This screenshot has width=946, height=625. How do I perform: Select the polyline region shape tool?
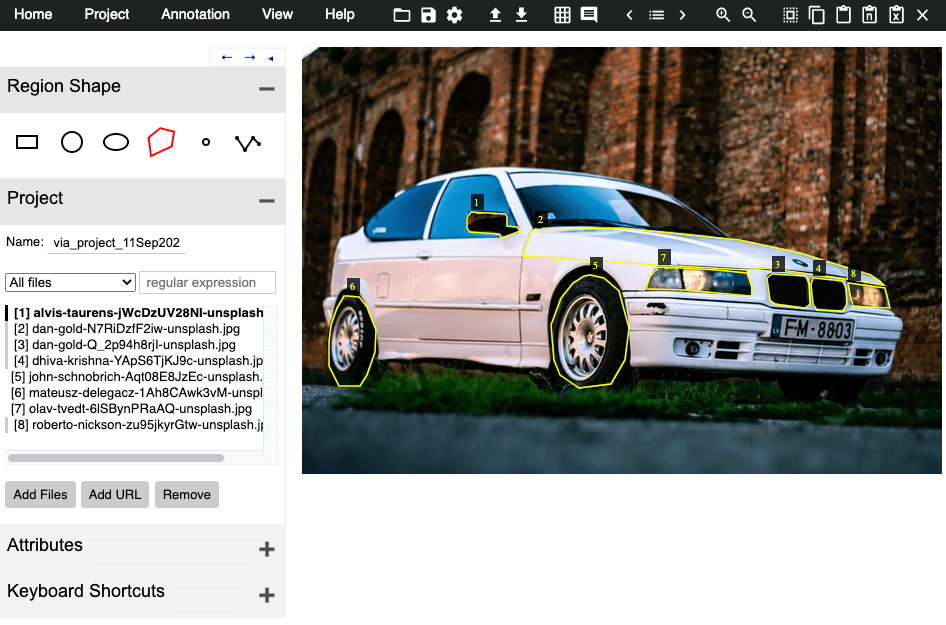click(x=247, y=143)
